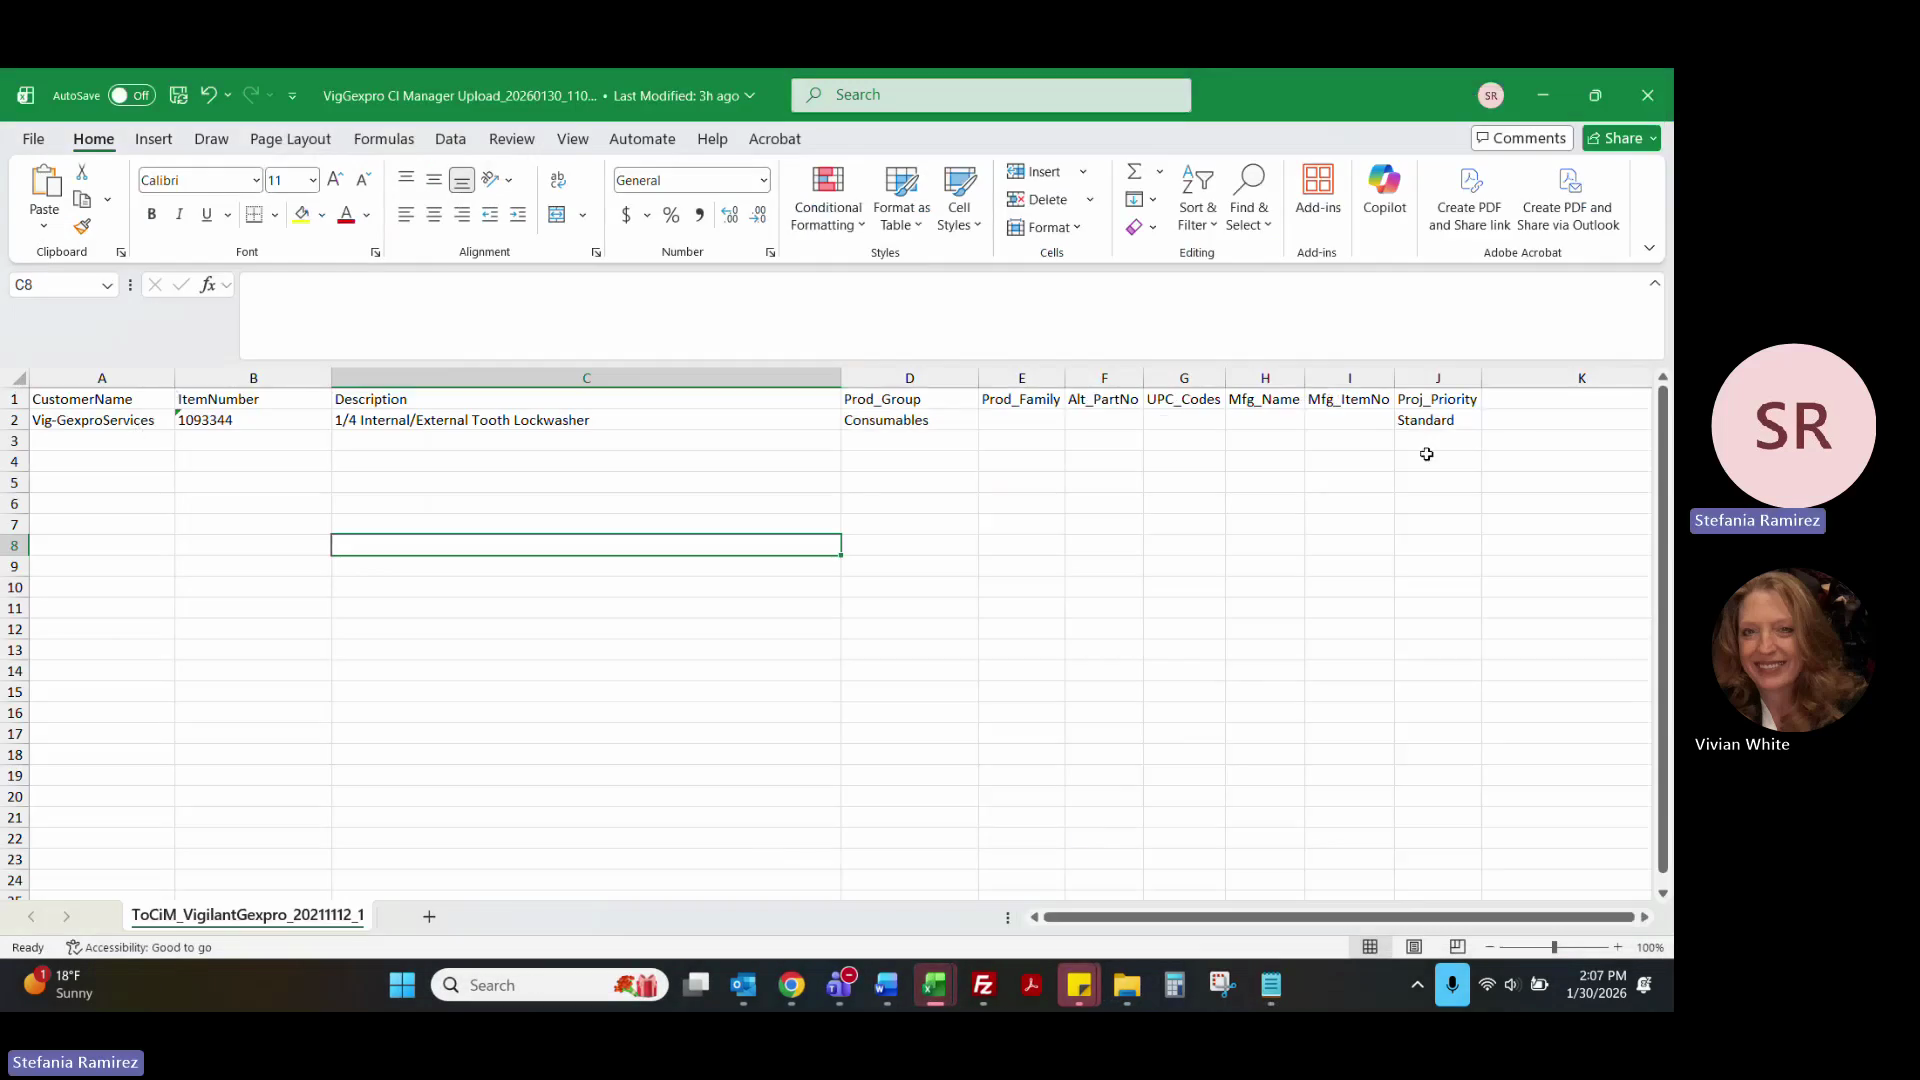Click the Format Painter brush icon

pyautogui.click(x=82, y=227)
